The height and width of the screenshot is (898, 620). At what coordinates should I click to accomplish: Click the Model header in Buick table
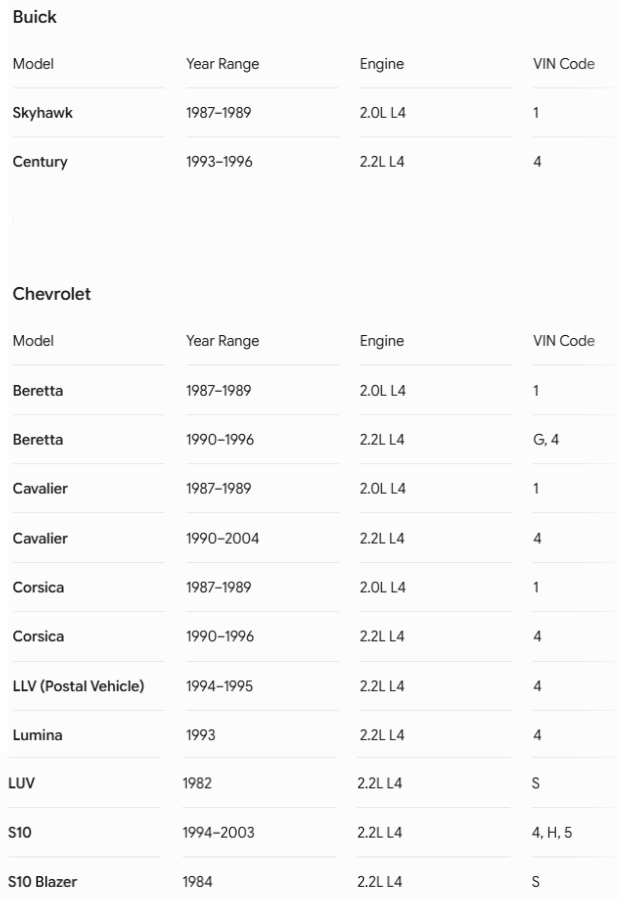point(33,64)
